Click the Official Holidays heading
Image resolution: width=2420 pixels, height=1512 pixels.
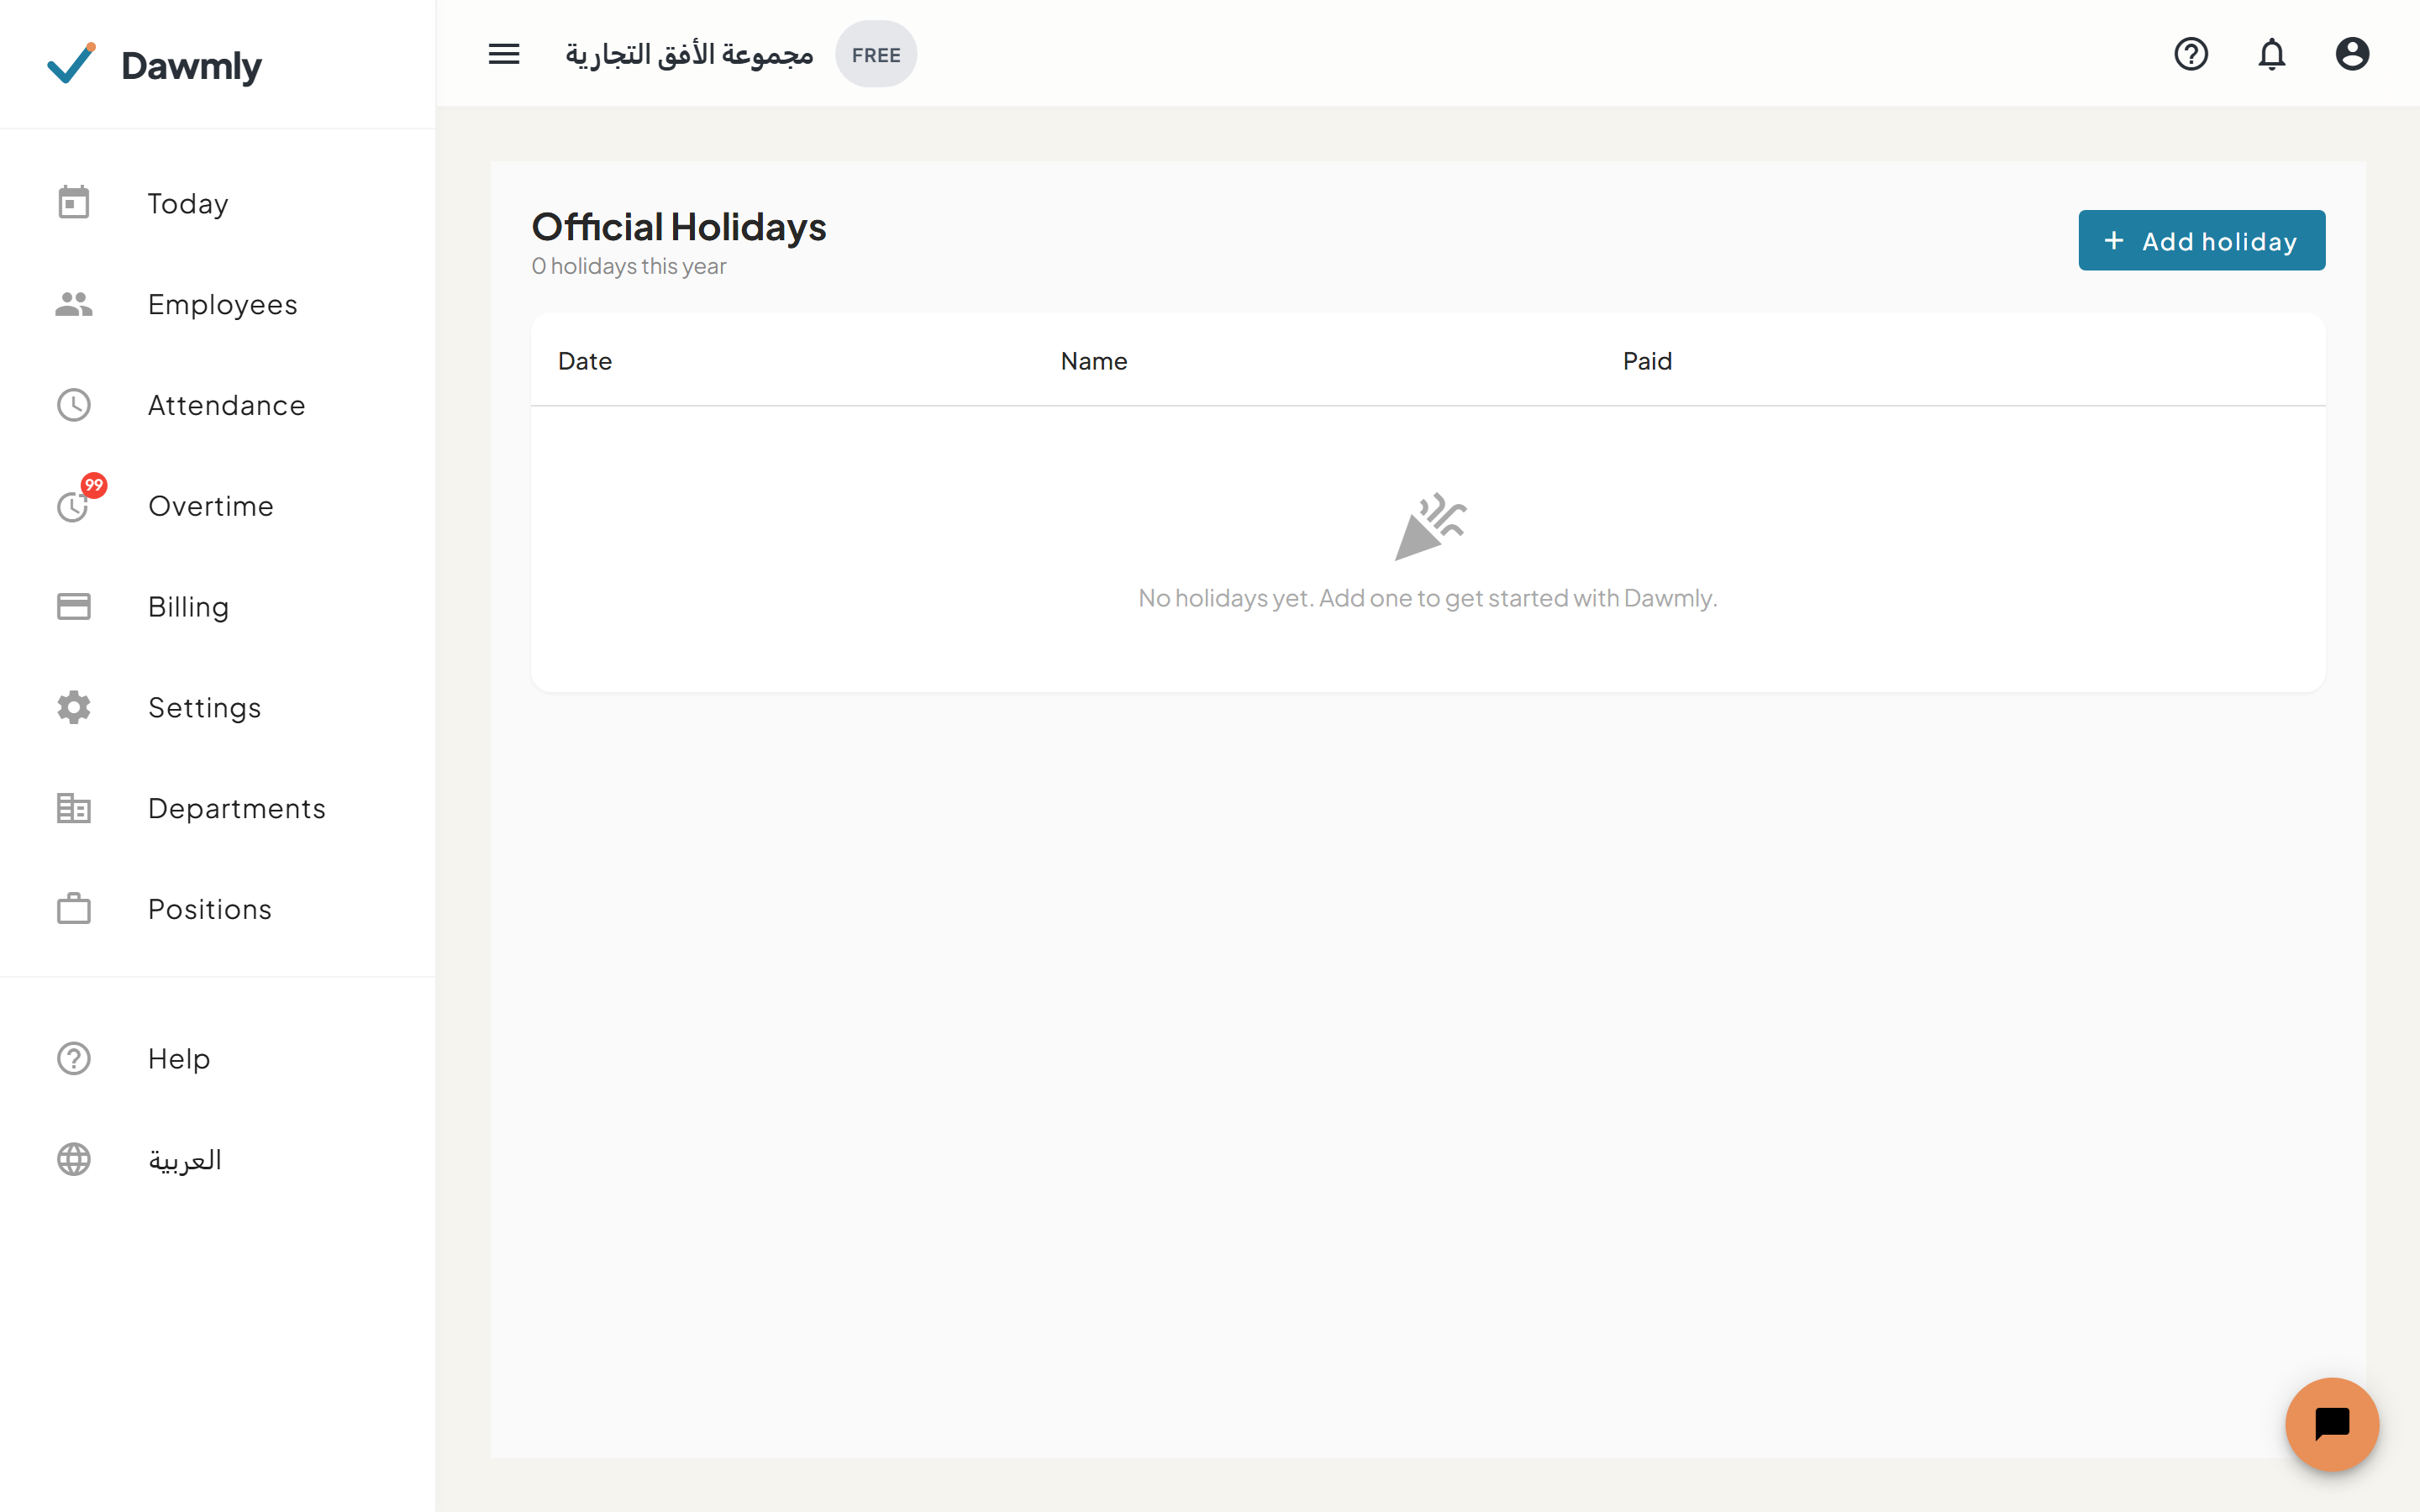679,226
